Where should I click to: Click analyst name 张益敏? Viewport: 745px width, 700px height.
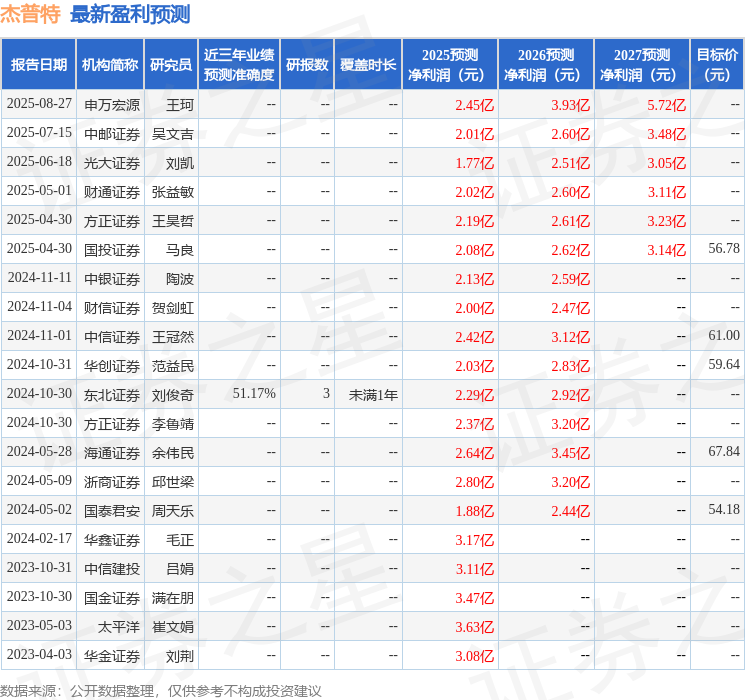click(x=173, y=192)
